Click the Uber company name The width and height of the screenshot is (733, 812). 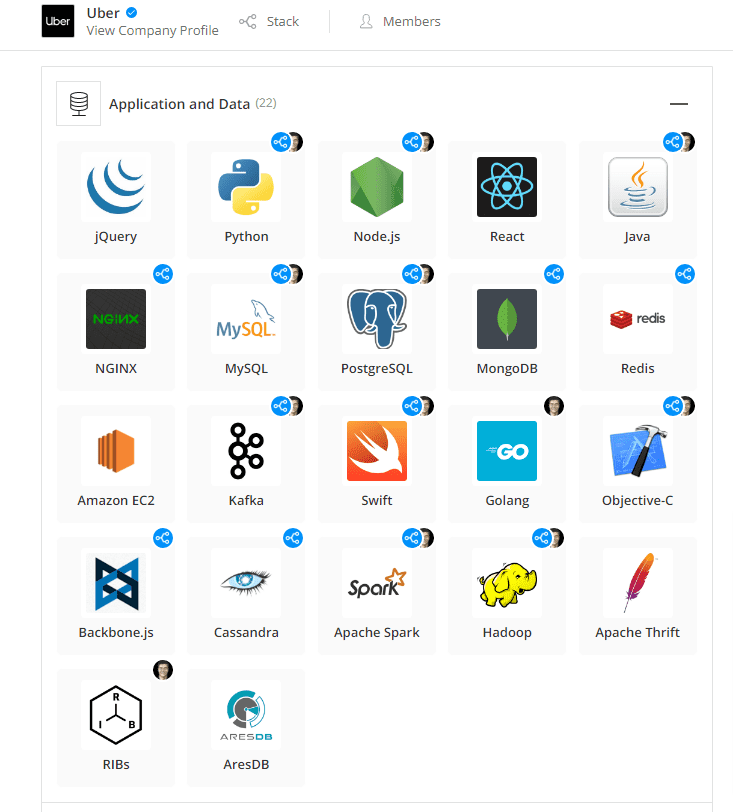coord(103,13)
